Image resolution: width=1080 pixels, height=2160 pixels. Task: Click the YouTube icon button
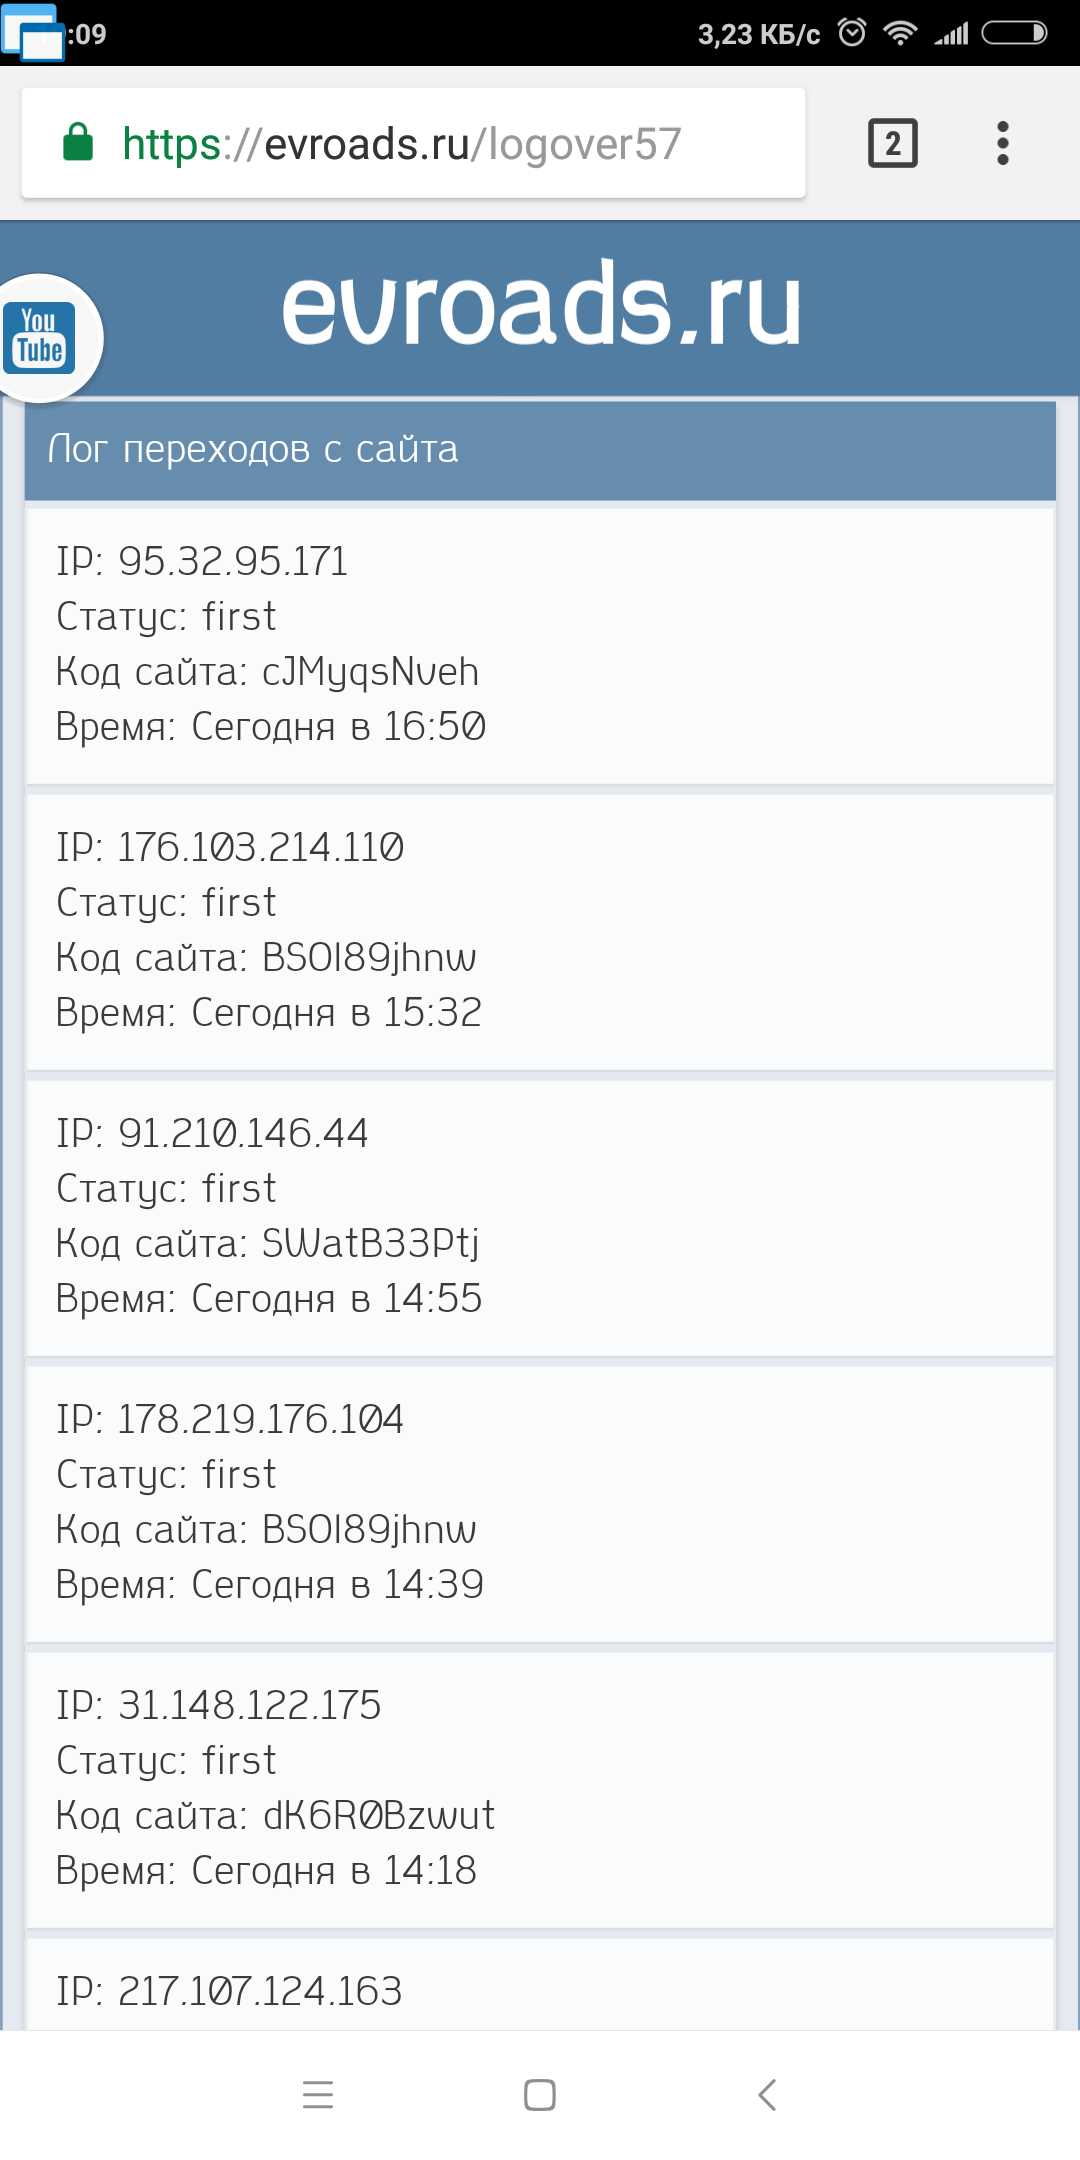pos(40,338)
